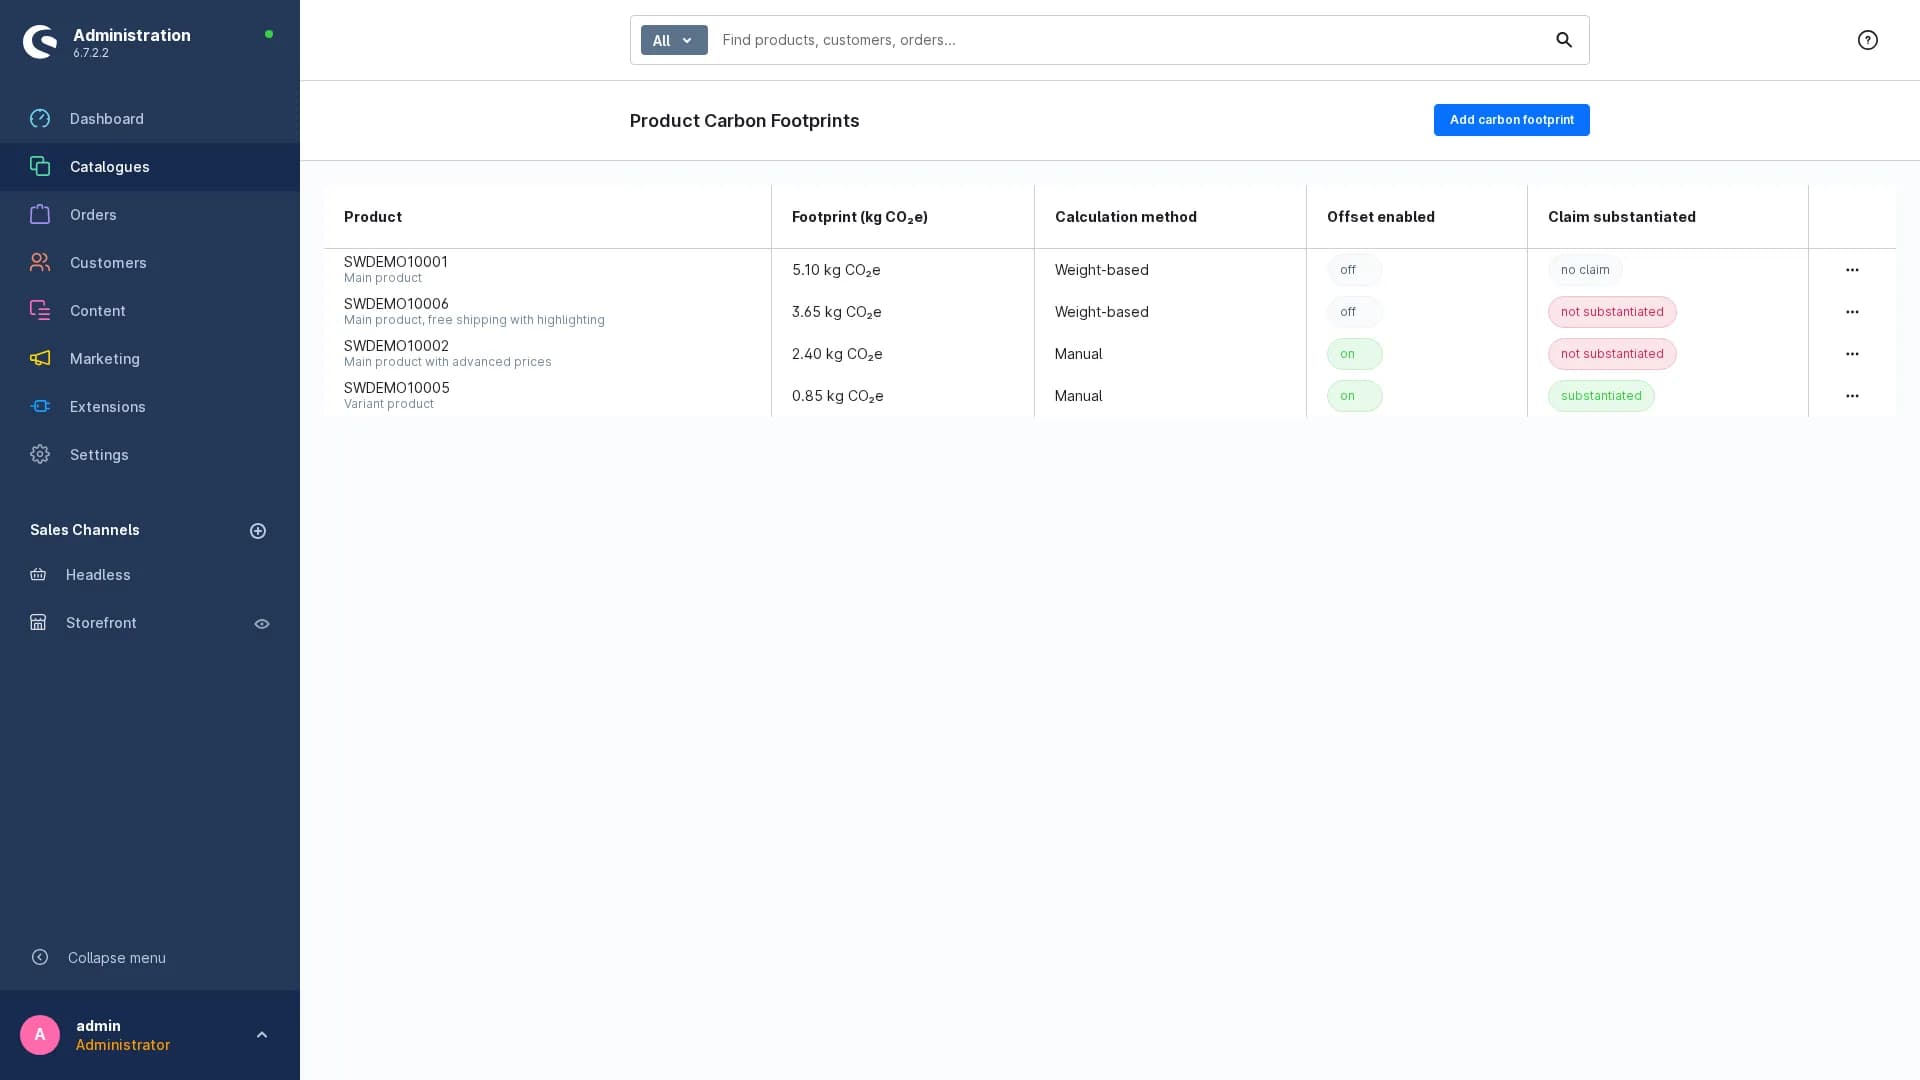Open row actions for SWDEMO10005
Screen dimensions: 1920x1080
click(1852, 396)
